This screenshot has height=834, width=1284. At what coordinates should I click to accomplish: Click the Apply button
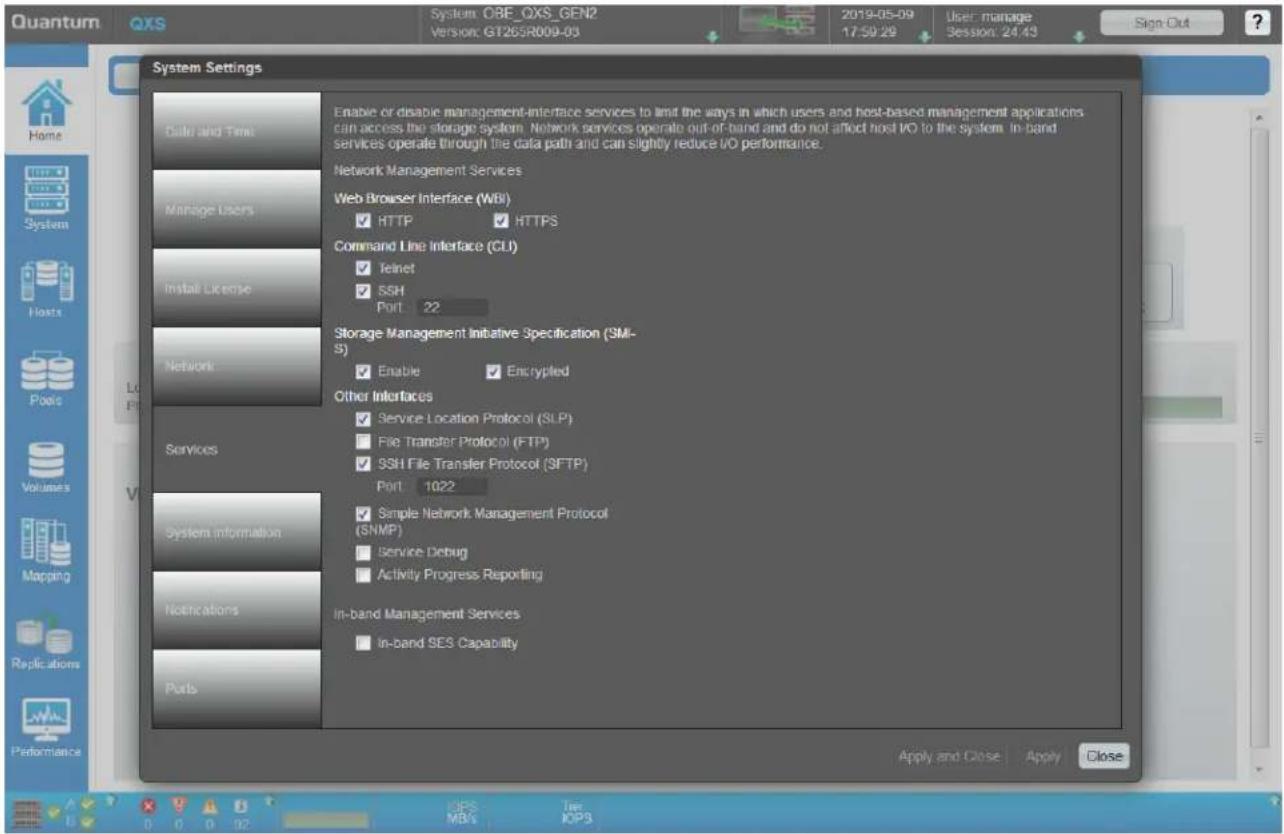(1042, 757)
